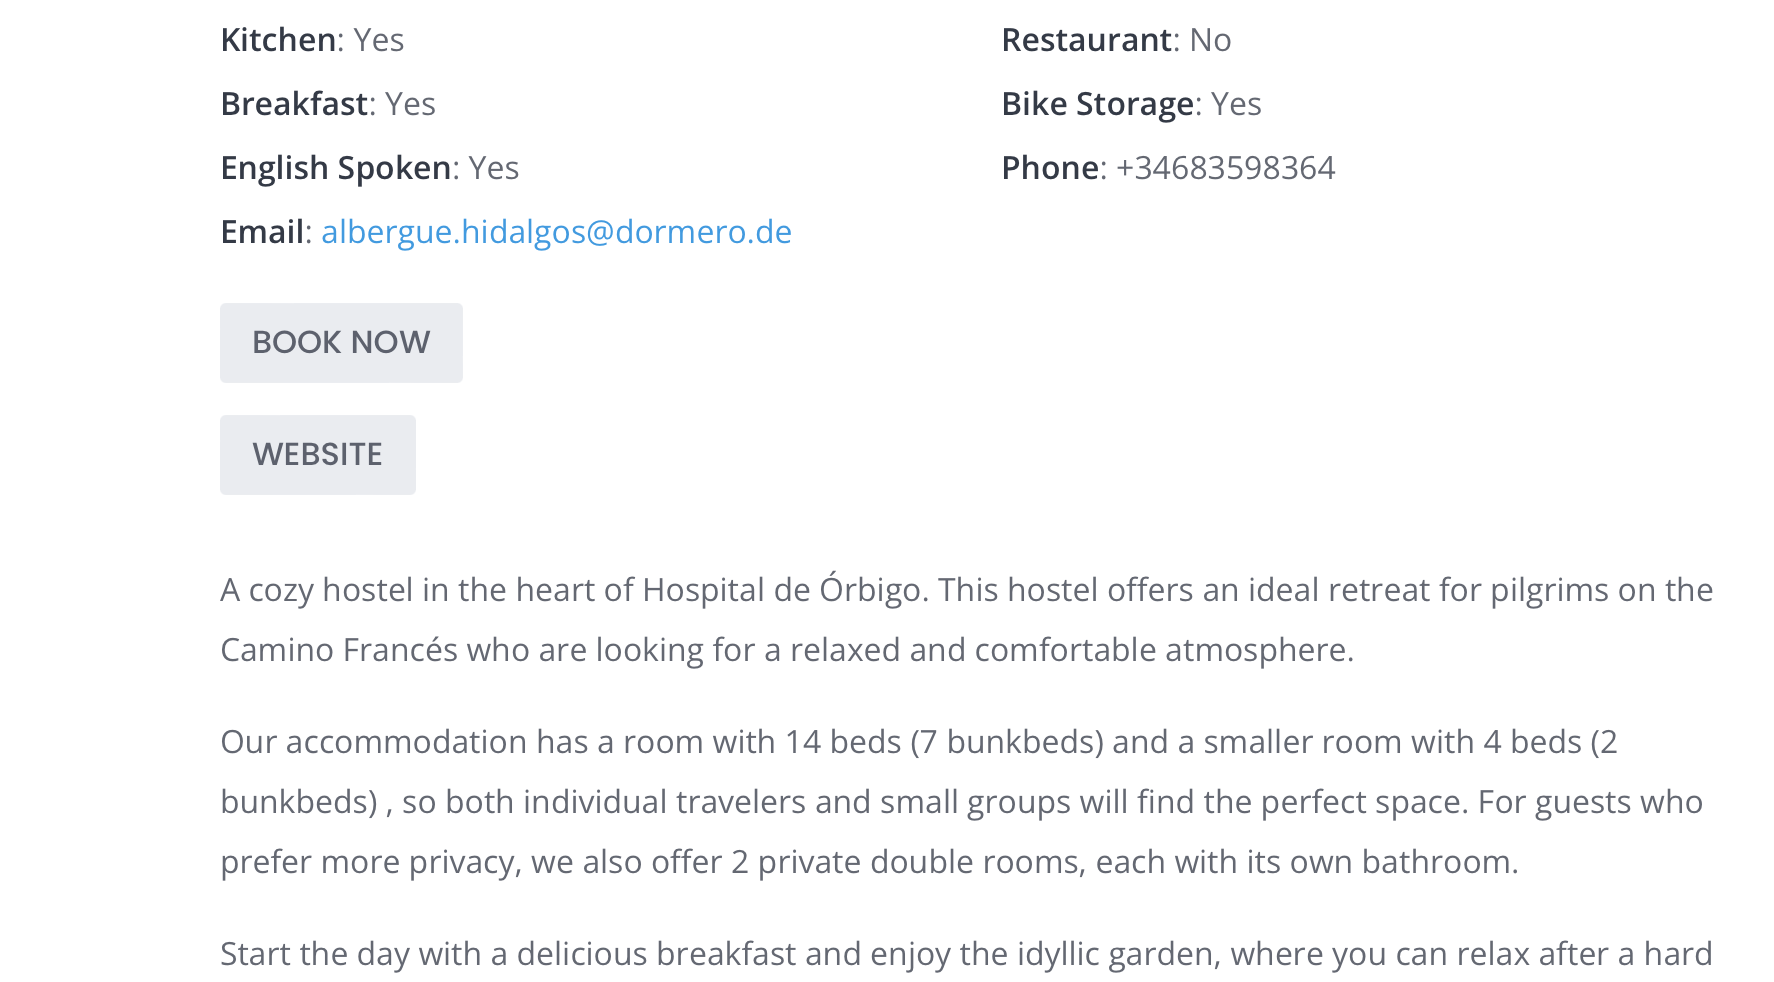
Task: Click the Restaurant label
Action: pyautogui.click(x=1086, y=40)
